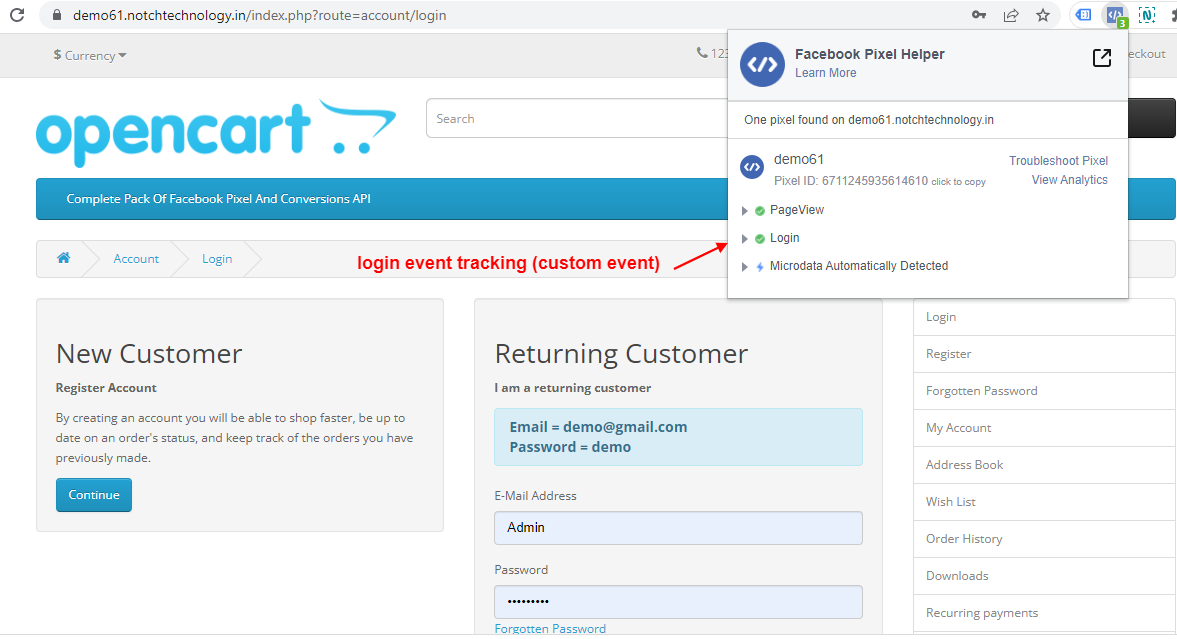Click the Learn More link
1177x639 pixels.
[826, 73]
